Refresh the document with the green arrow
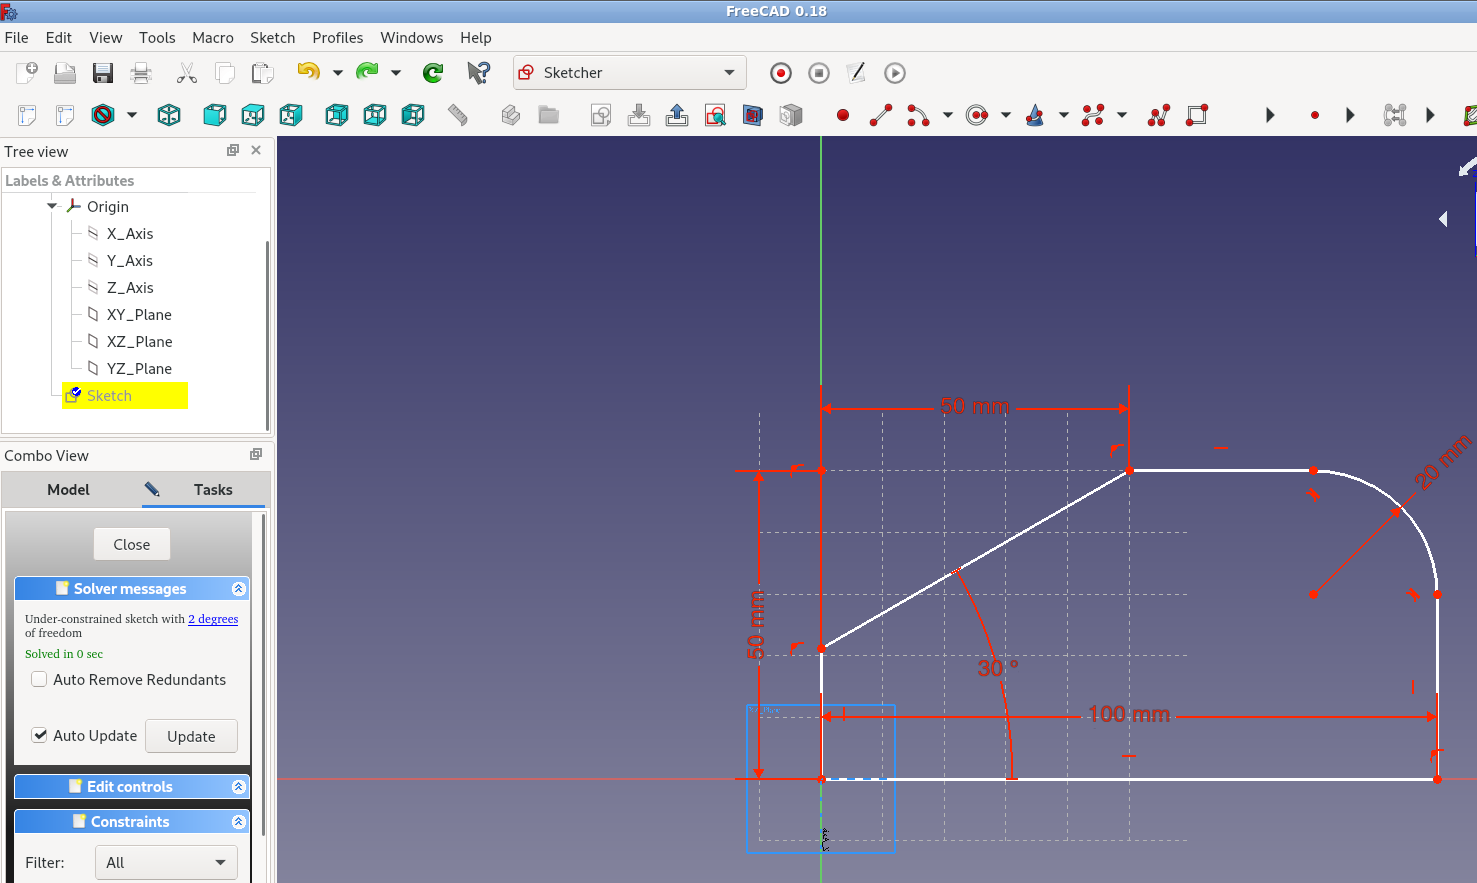The width and height of the screenshot is (1477, 883). pyautogui.click(x=433, y=73)
